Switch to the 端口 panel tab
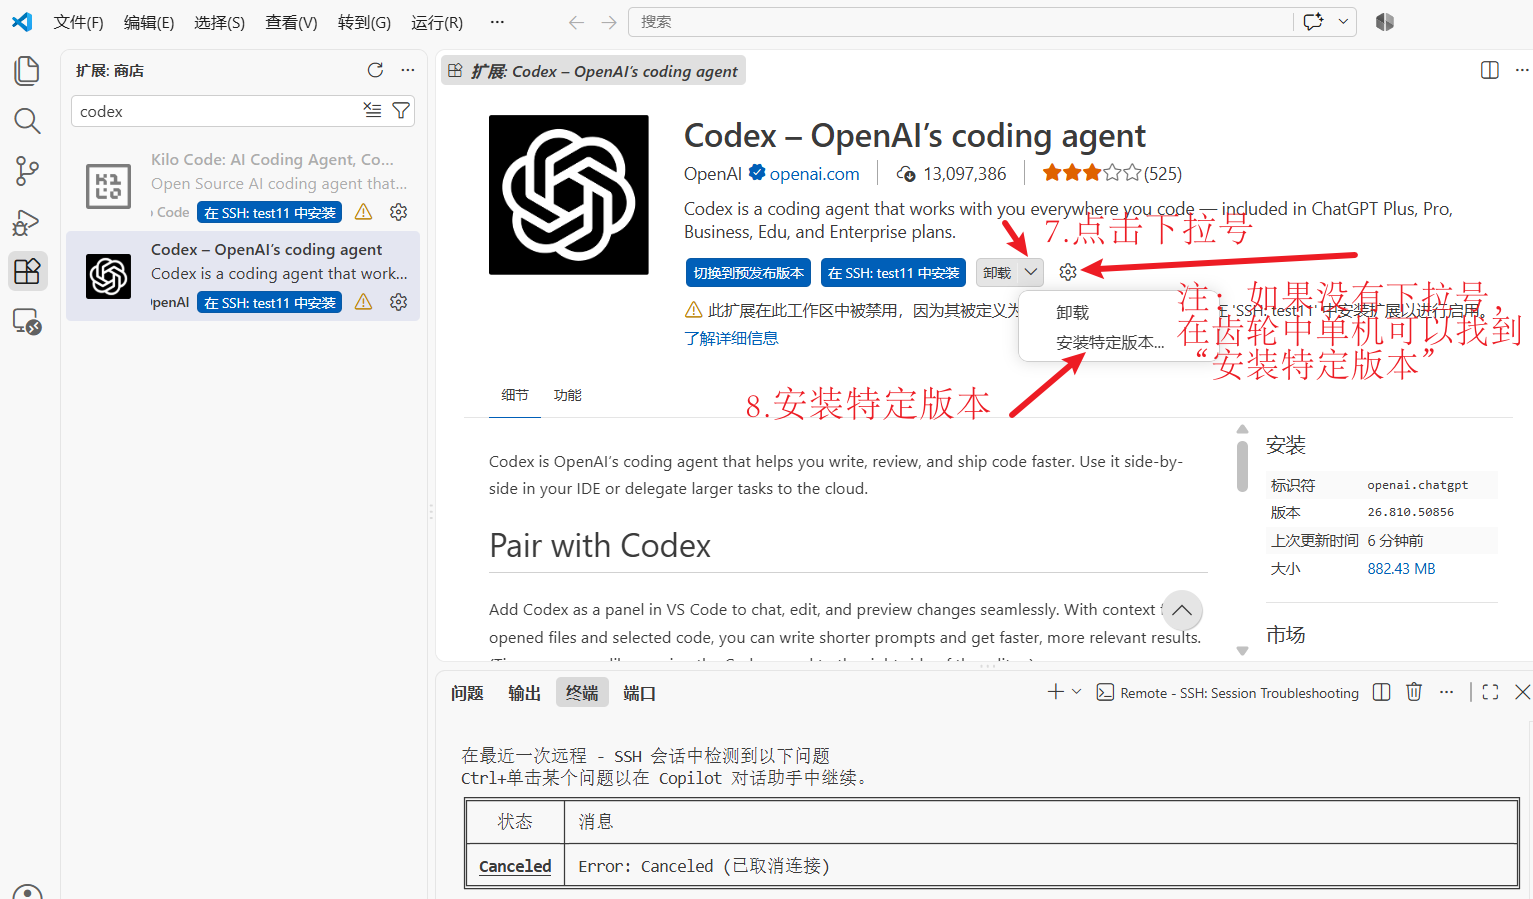The width and height of the screenshot is (1533, 899). pyautogui.click(x=639, y=693)
